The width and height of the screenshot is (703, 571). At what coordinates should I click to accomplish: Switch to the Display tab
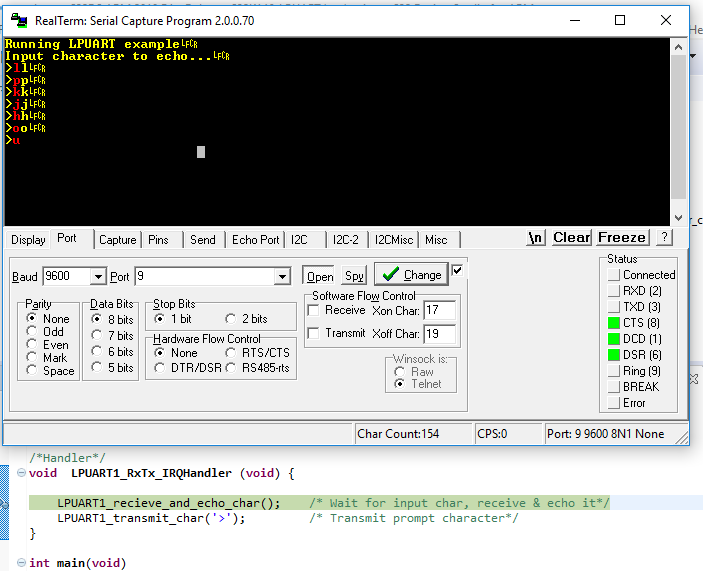[x=28, y=240]
